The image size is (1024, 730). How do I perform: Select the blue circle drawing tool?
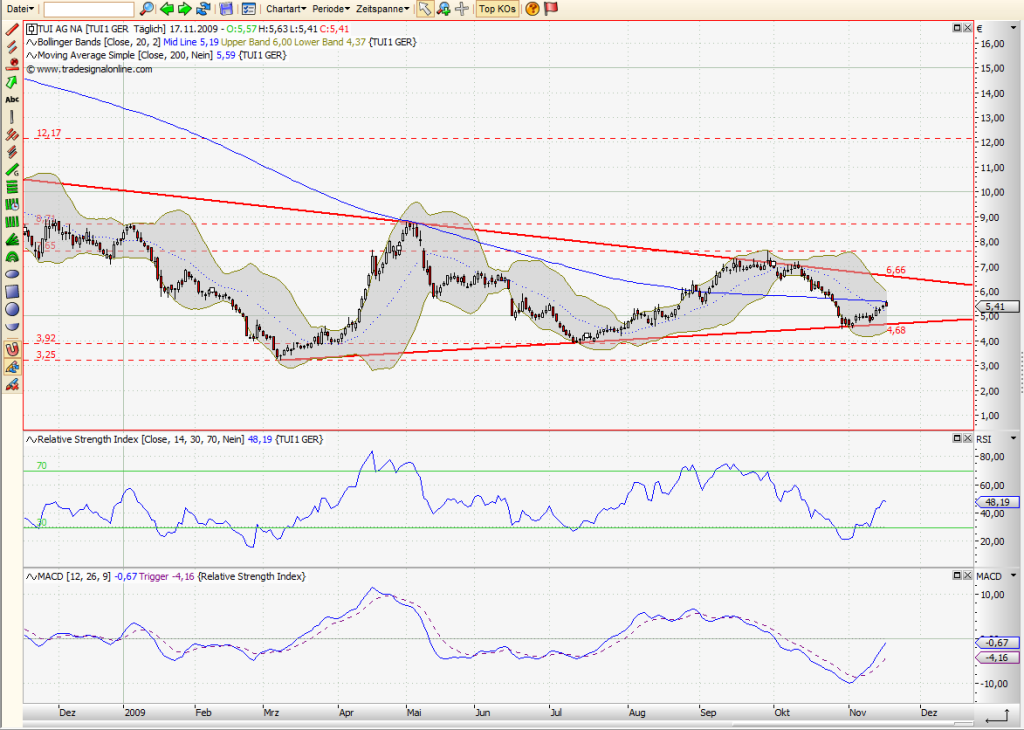click(x=12, y=309)
